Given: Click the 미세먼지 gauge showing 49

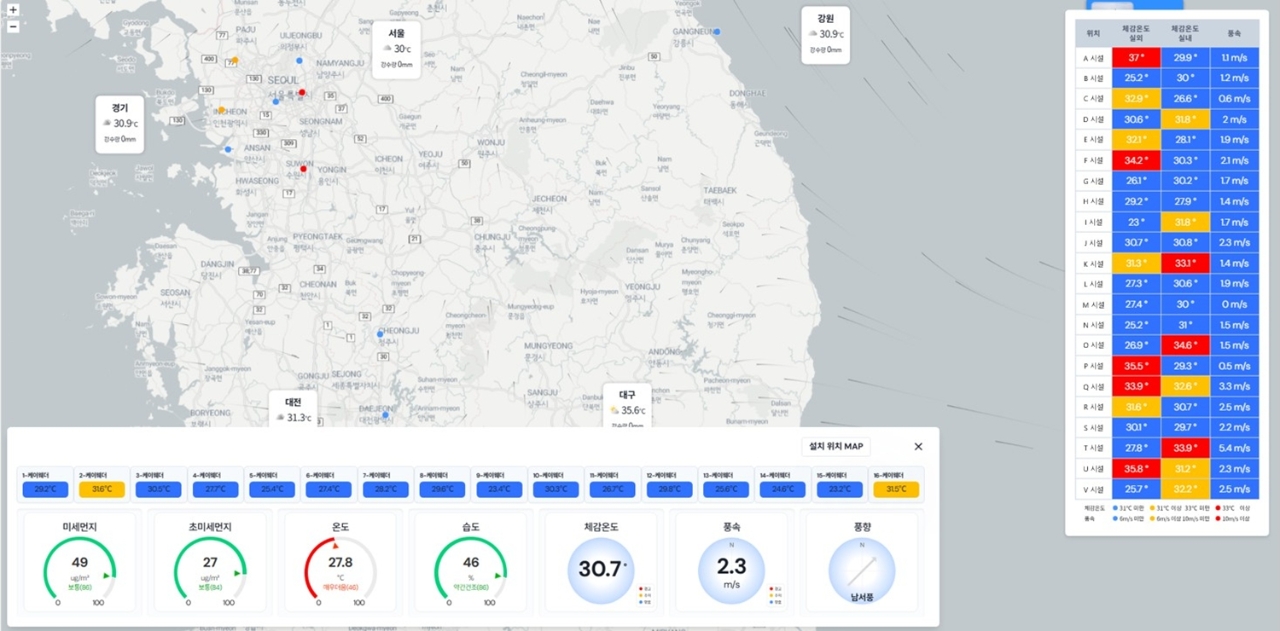Looking at the screenshot, I should (80, 562).
